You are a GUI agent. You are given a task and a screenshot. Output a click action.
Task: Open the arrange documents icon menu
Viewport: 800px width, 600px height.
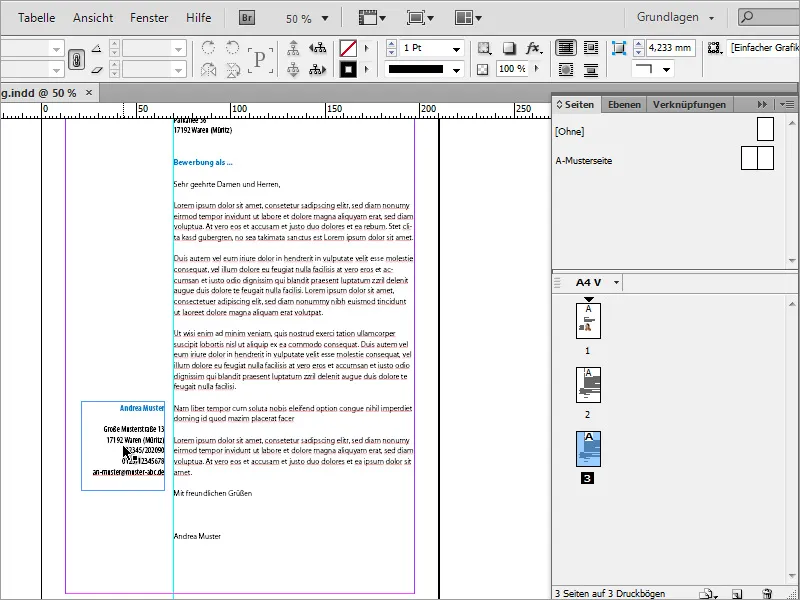coord(468,18)
